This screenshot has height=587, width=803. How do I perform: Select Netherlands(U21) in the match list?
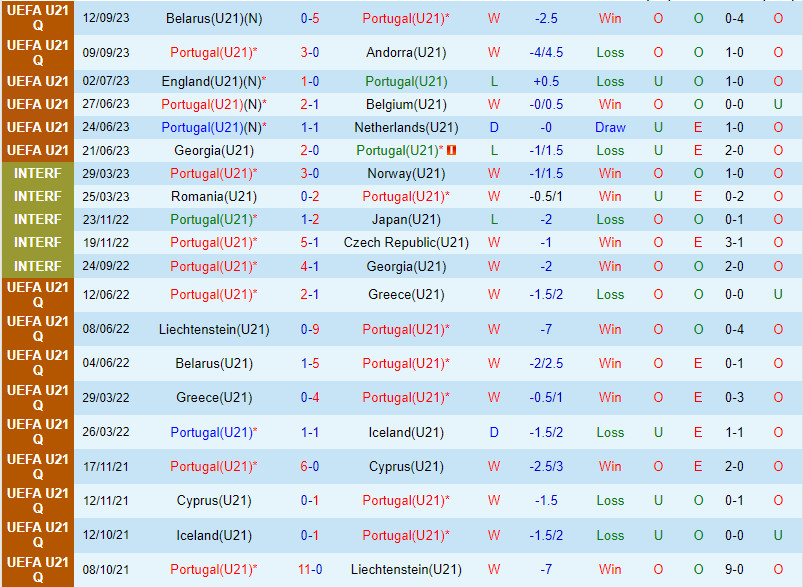click(x=406, y=127)
